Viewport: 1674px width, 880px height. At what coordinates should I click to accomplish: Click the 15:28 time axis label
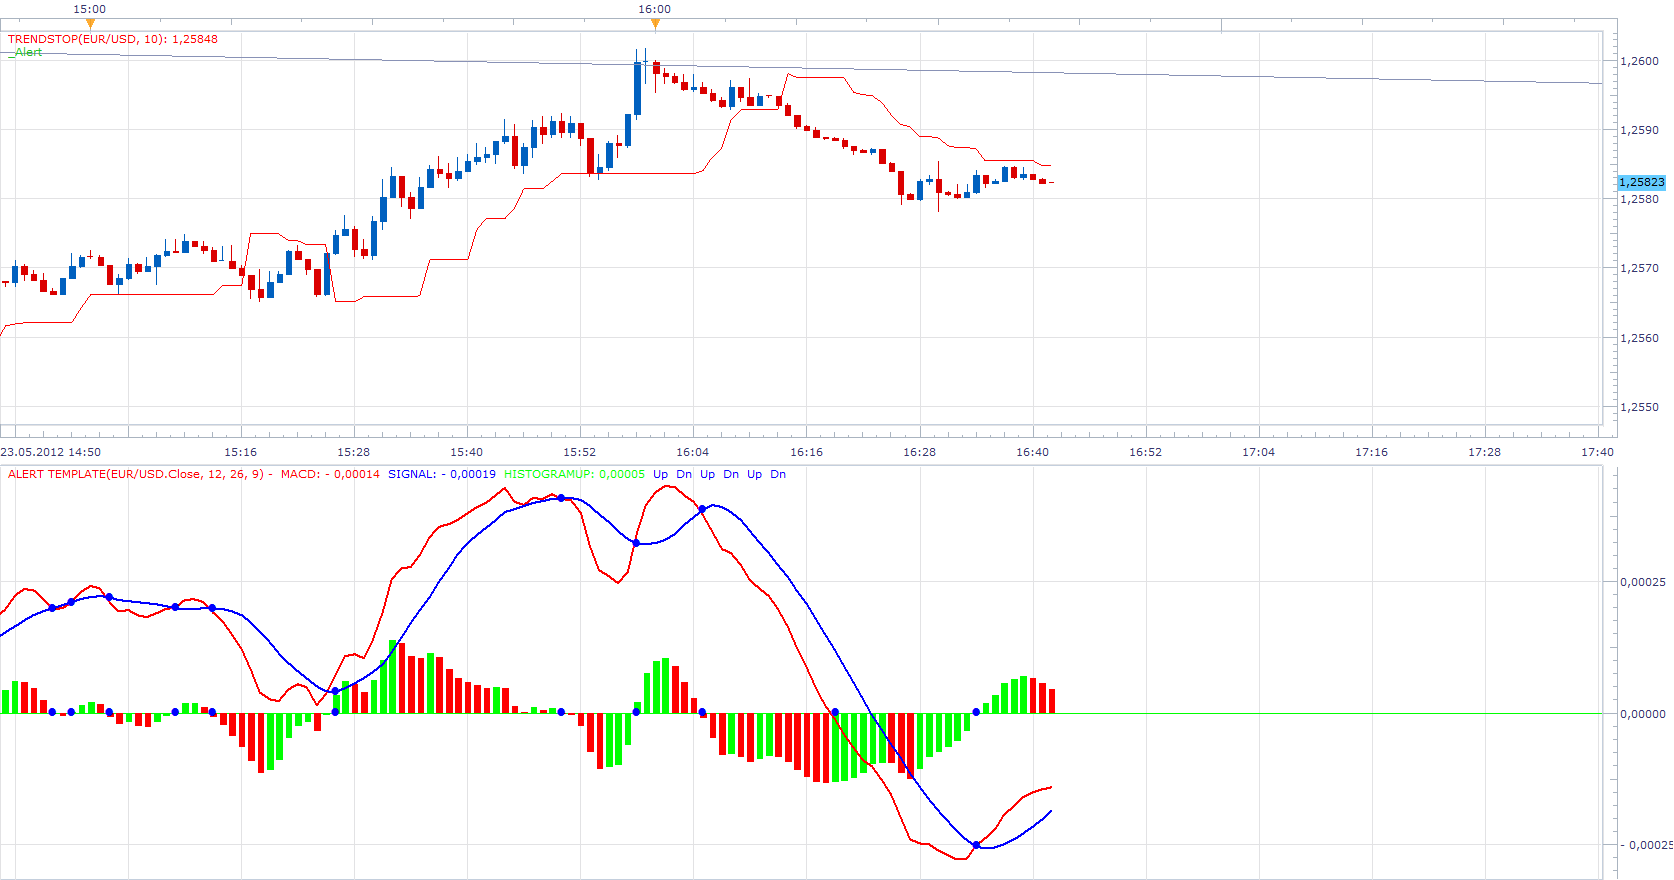point(353,452)
